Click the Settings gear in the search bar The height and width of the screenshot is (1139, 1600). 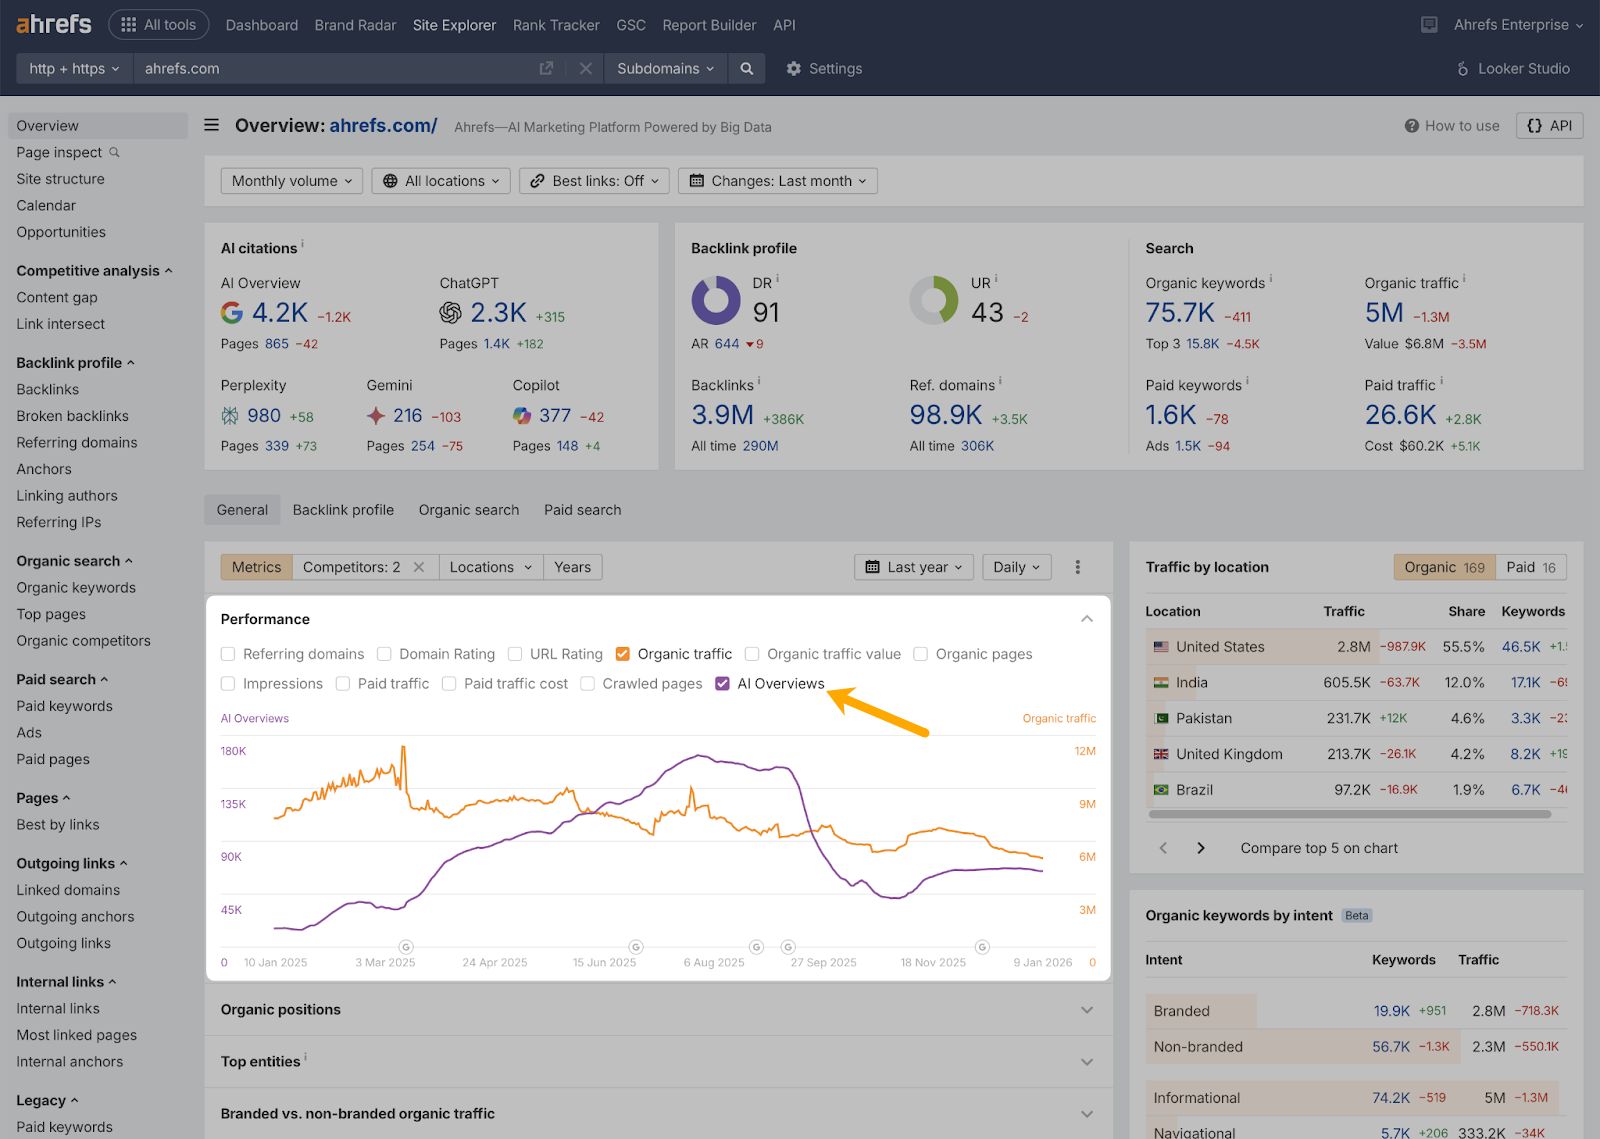click(794, 68)
